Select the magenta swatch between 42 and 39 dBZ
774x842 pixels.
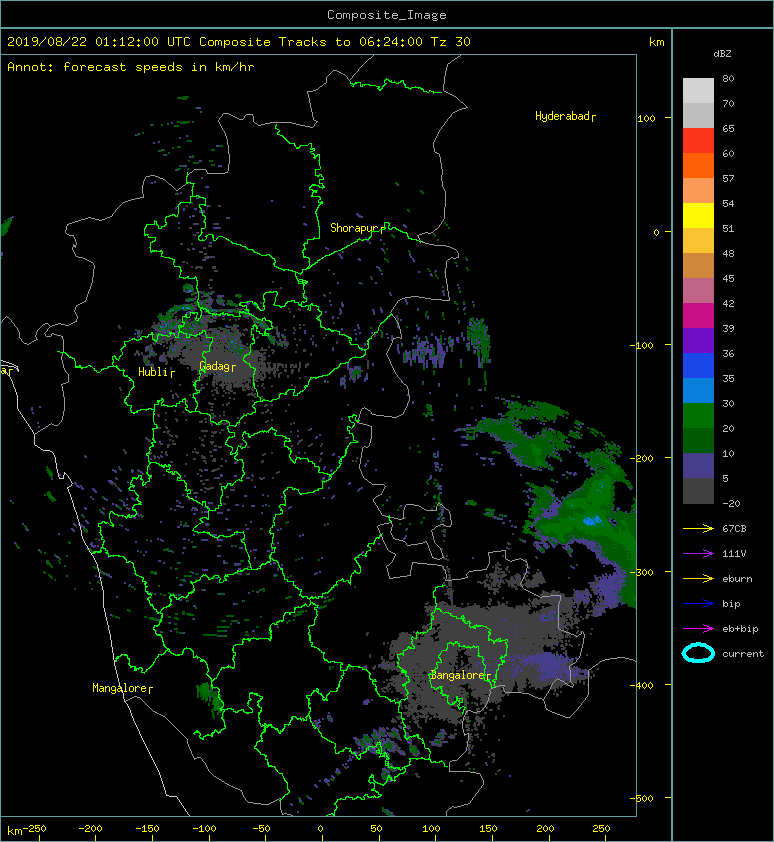(698, 316)
